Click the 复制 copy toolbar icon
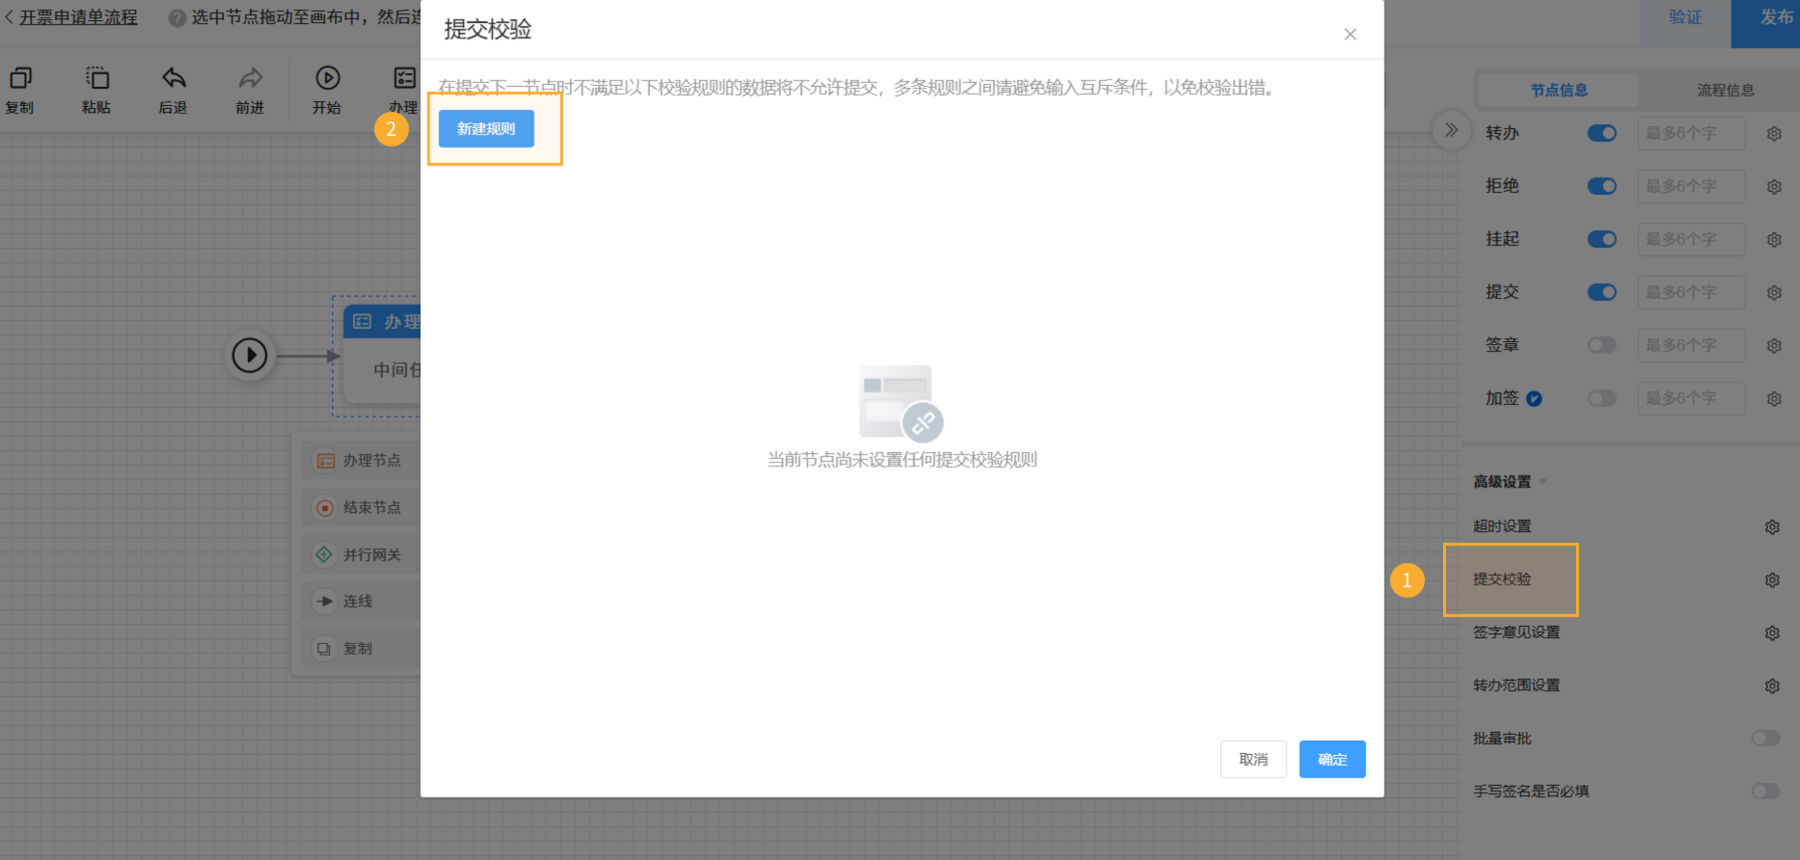This screenshot has height=860, width=1800. 20,78
